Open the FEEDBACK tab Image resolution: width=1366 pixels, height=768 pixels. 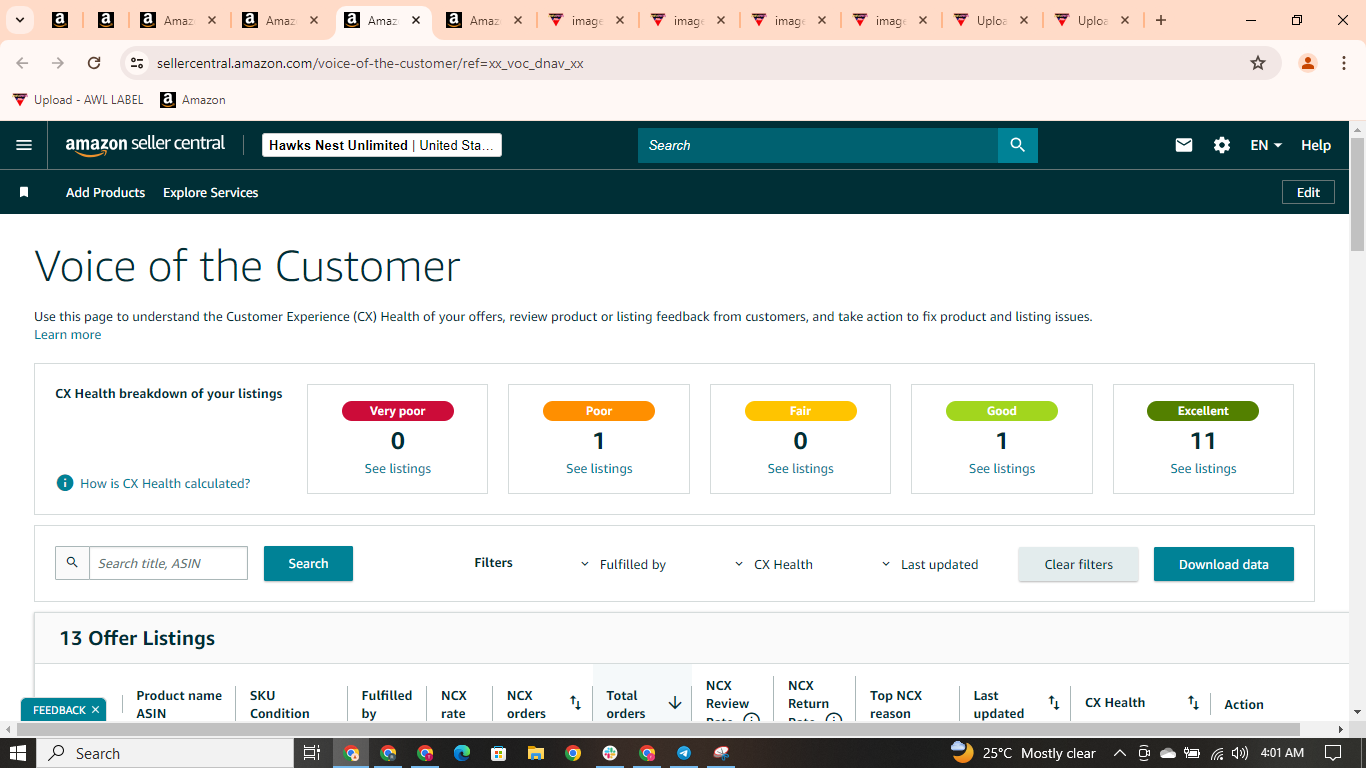click(x=59, y=710)
